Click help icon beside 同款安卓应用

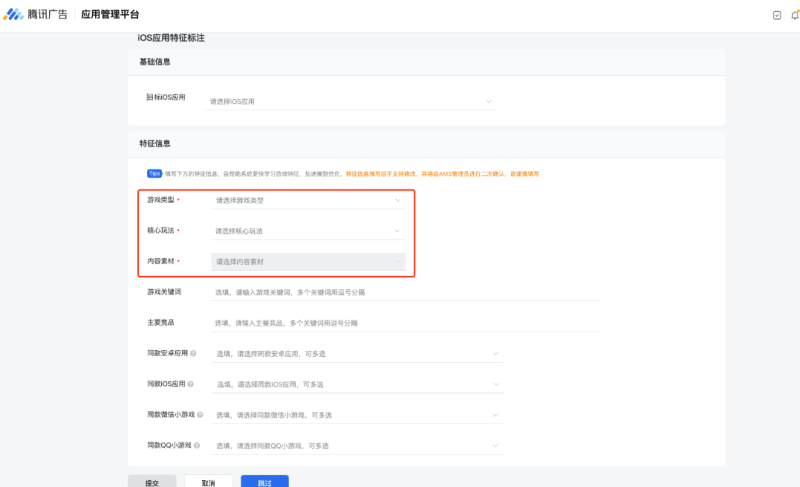(193, 353)
